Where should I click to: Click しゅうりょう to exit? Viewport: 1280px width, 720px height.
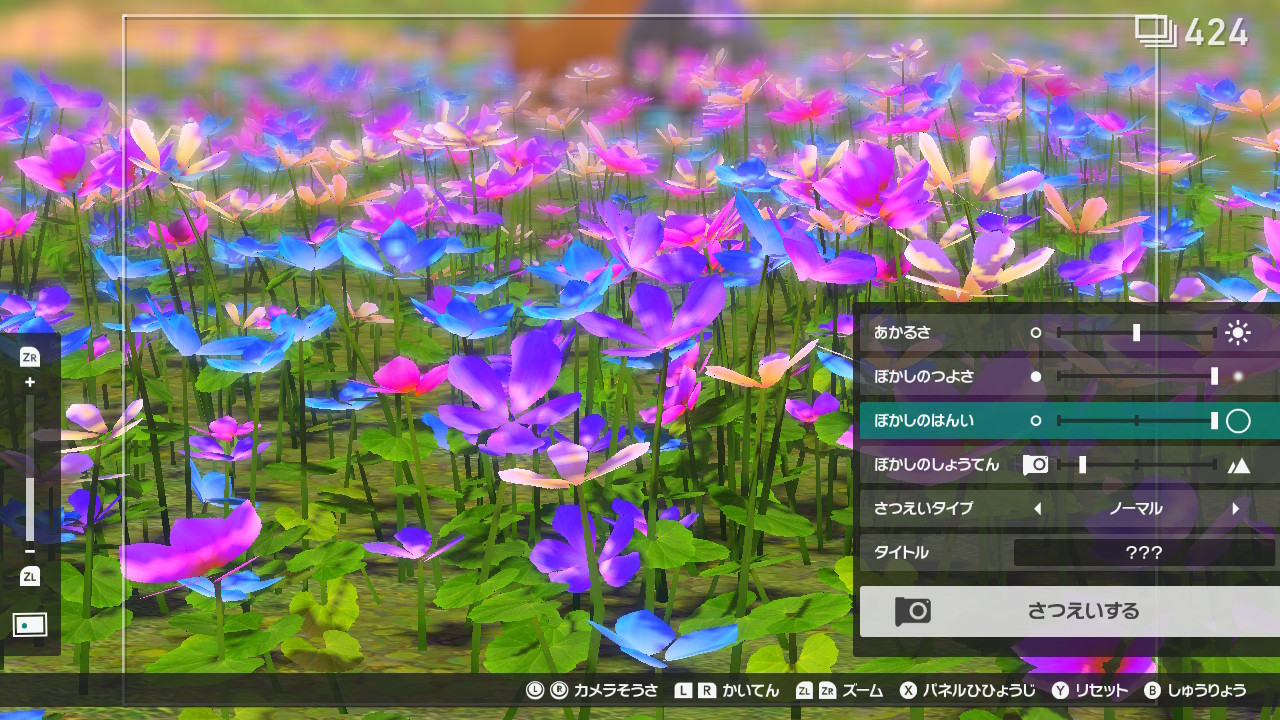tap(1207, 690)
